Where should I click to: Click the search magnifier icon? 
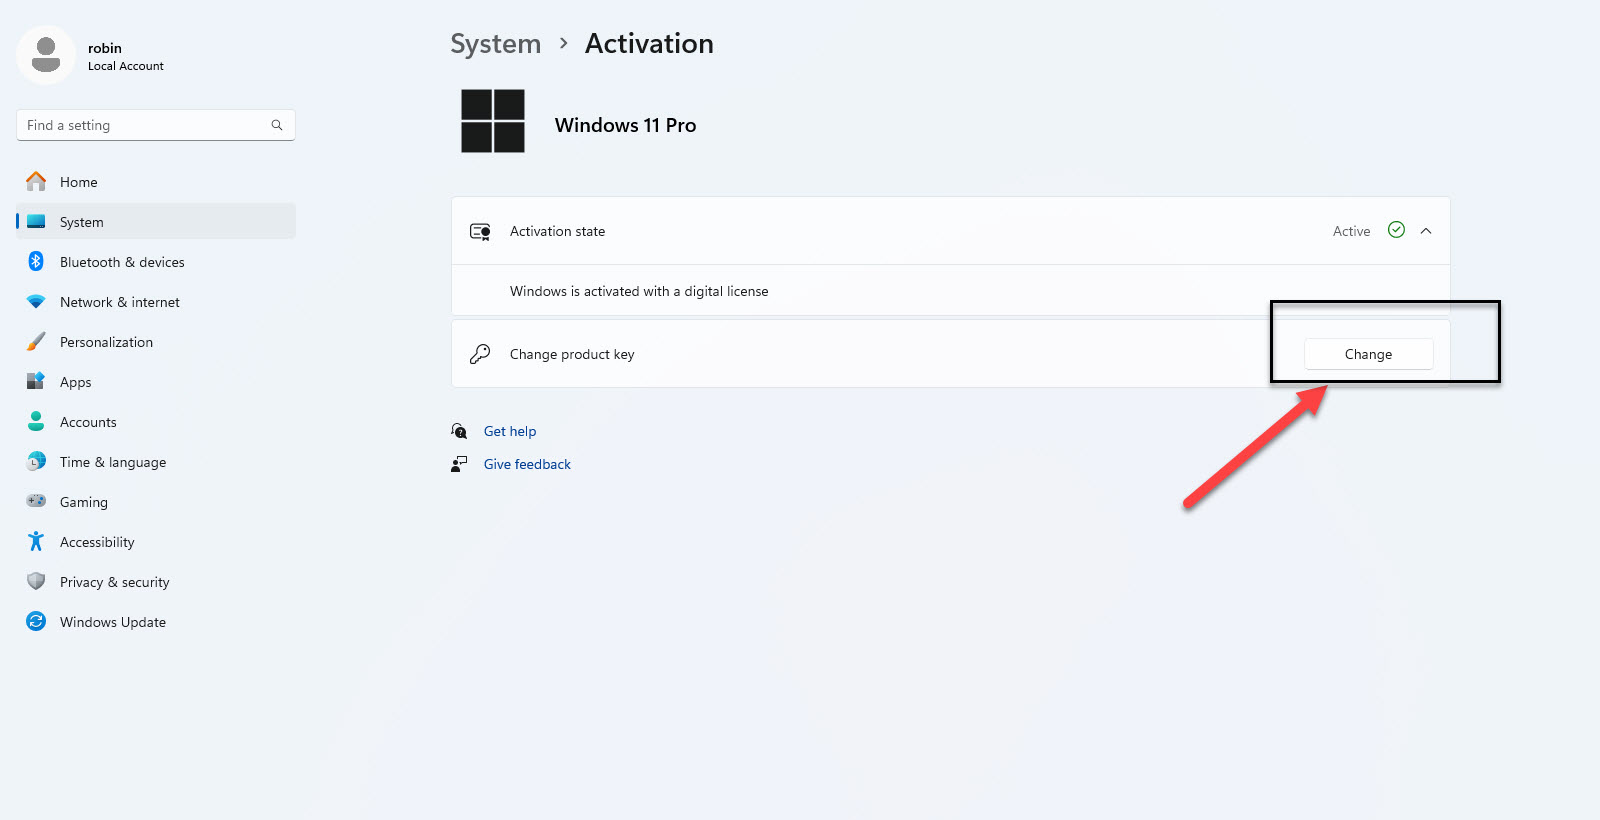[x=277, y=125]
